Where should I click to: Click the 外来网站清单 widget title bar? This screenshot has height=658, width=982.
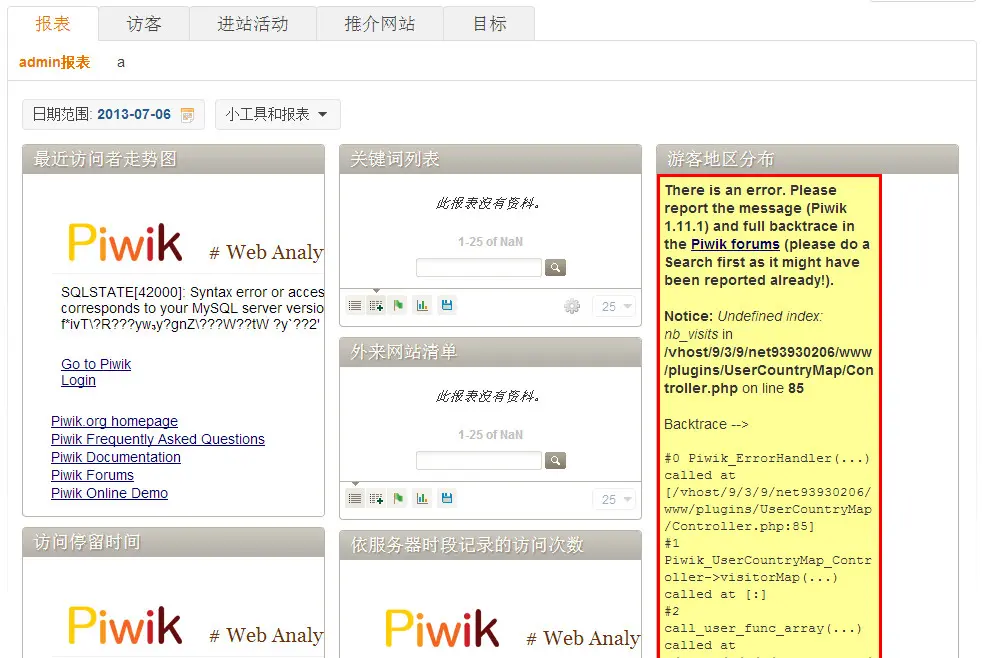pyautogui.click(x=490, y=352)
